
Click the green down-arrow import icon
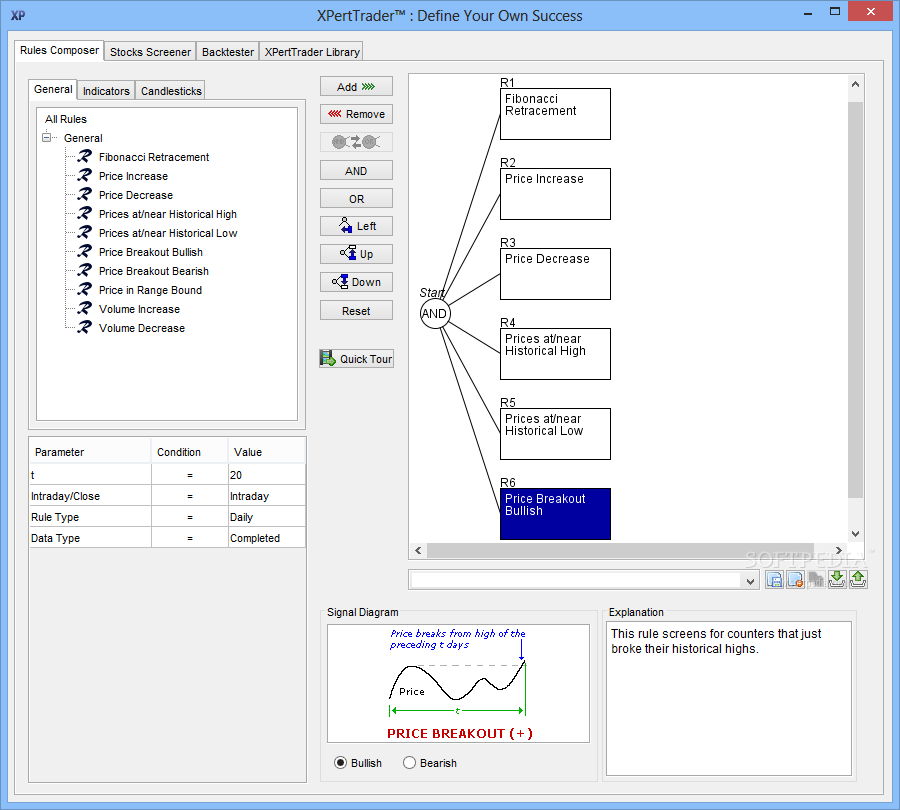(837, 580)
